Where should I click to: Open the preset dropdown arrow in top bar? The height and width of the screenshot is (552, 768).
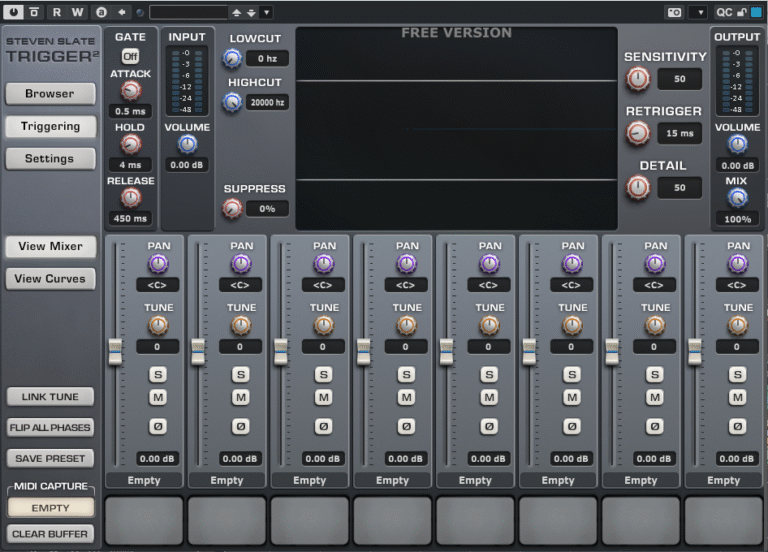[x=266, y=12]
